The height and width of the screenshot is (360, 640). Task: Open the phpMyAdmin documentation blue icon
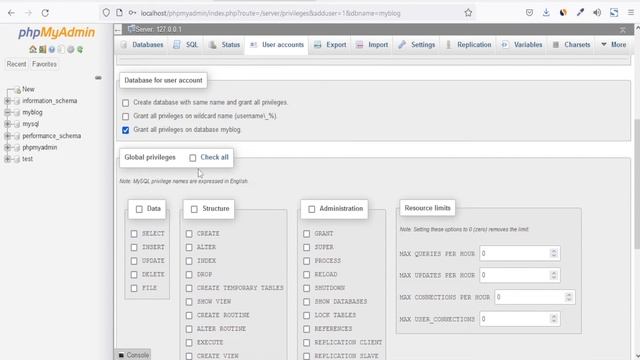tap(52, 49)
